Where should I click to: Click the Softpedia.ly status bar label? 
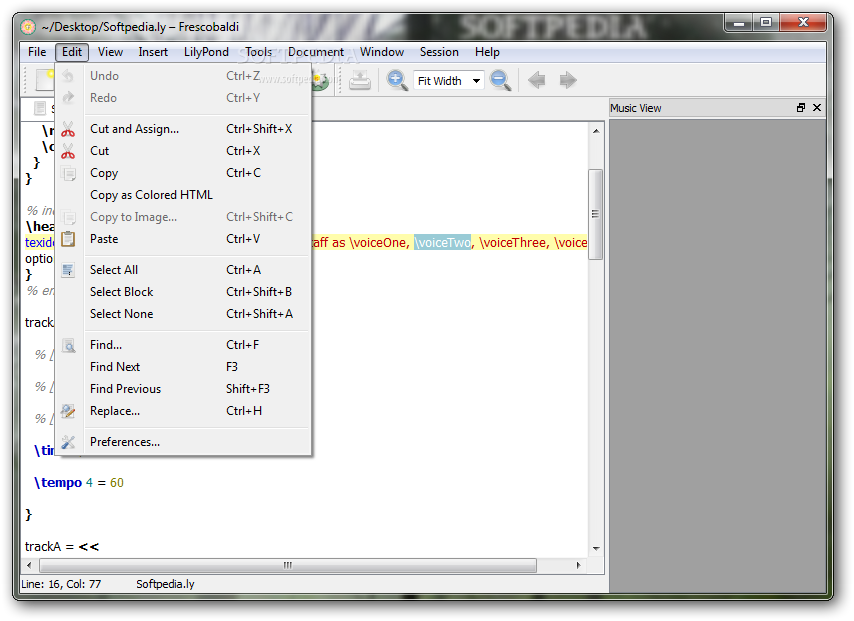click(x=165, y=584)
